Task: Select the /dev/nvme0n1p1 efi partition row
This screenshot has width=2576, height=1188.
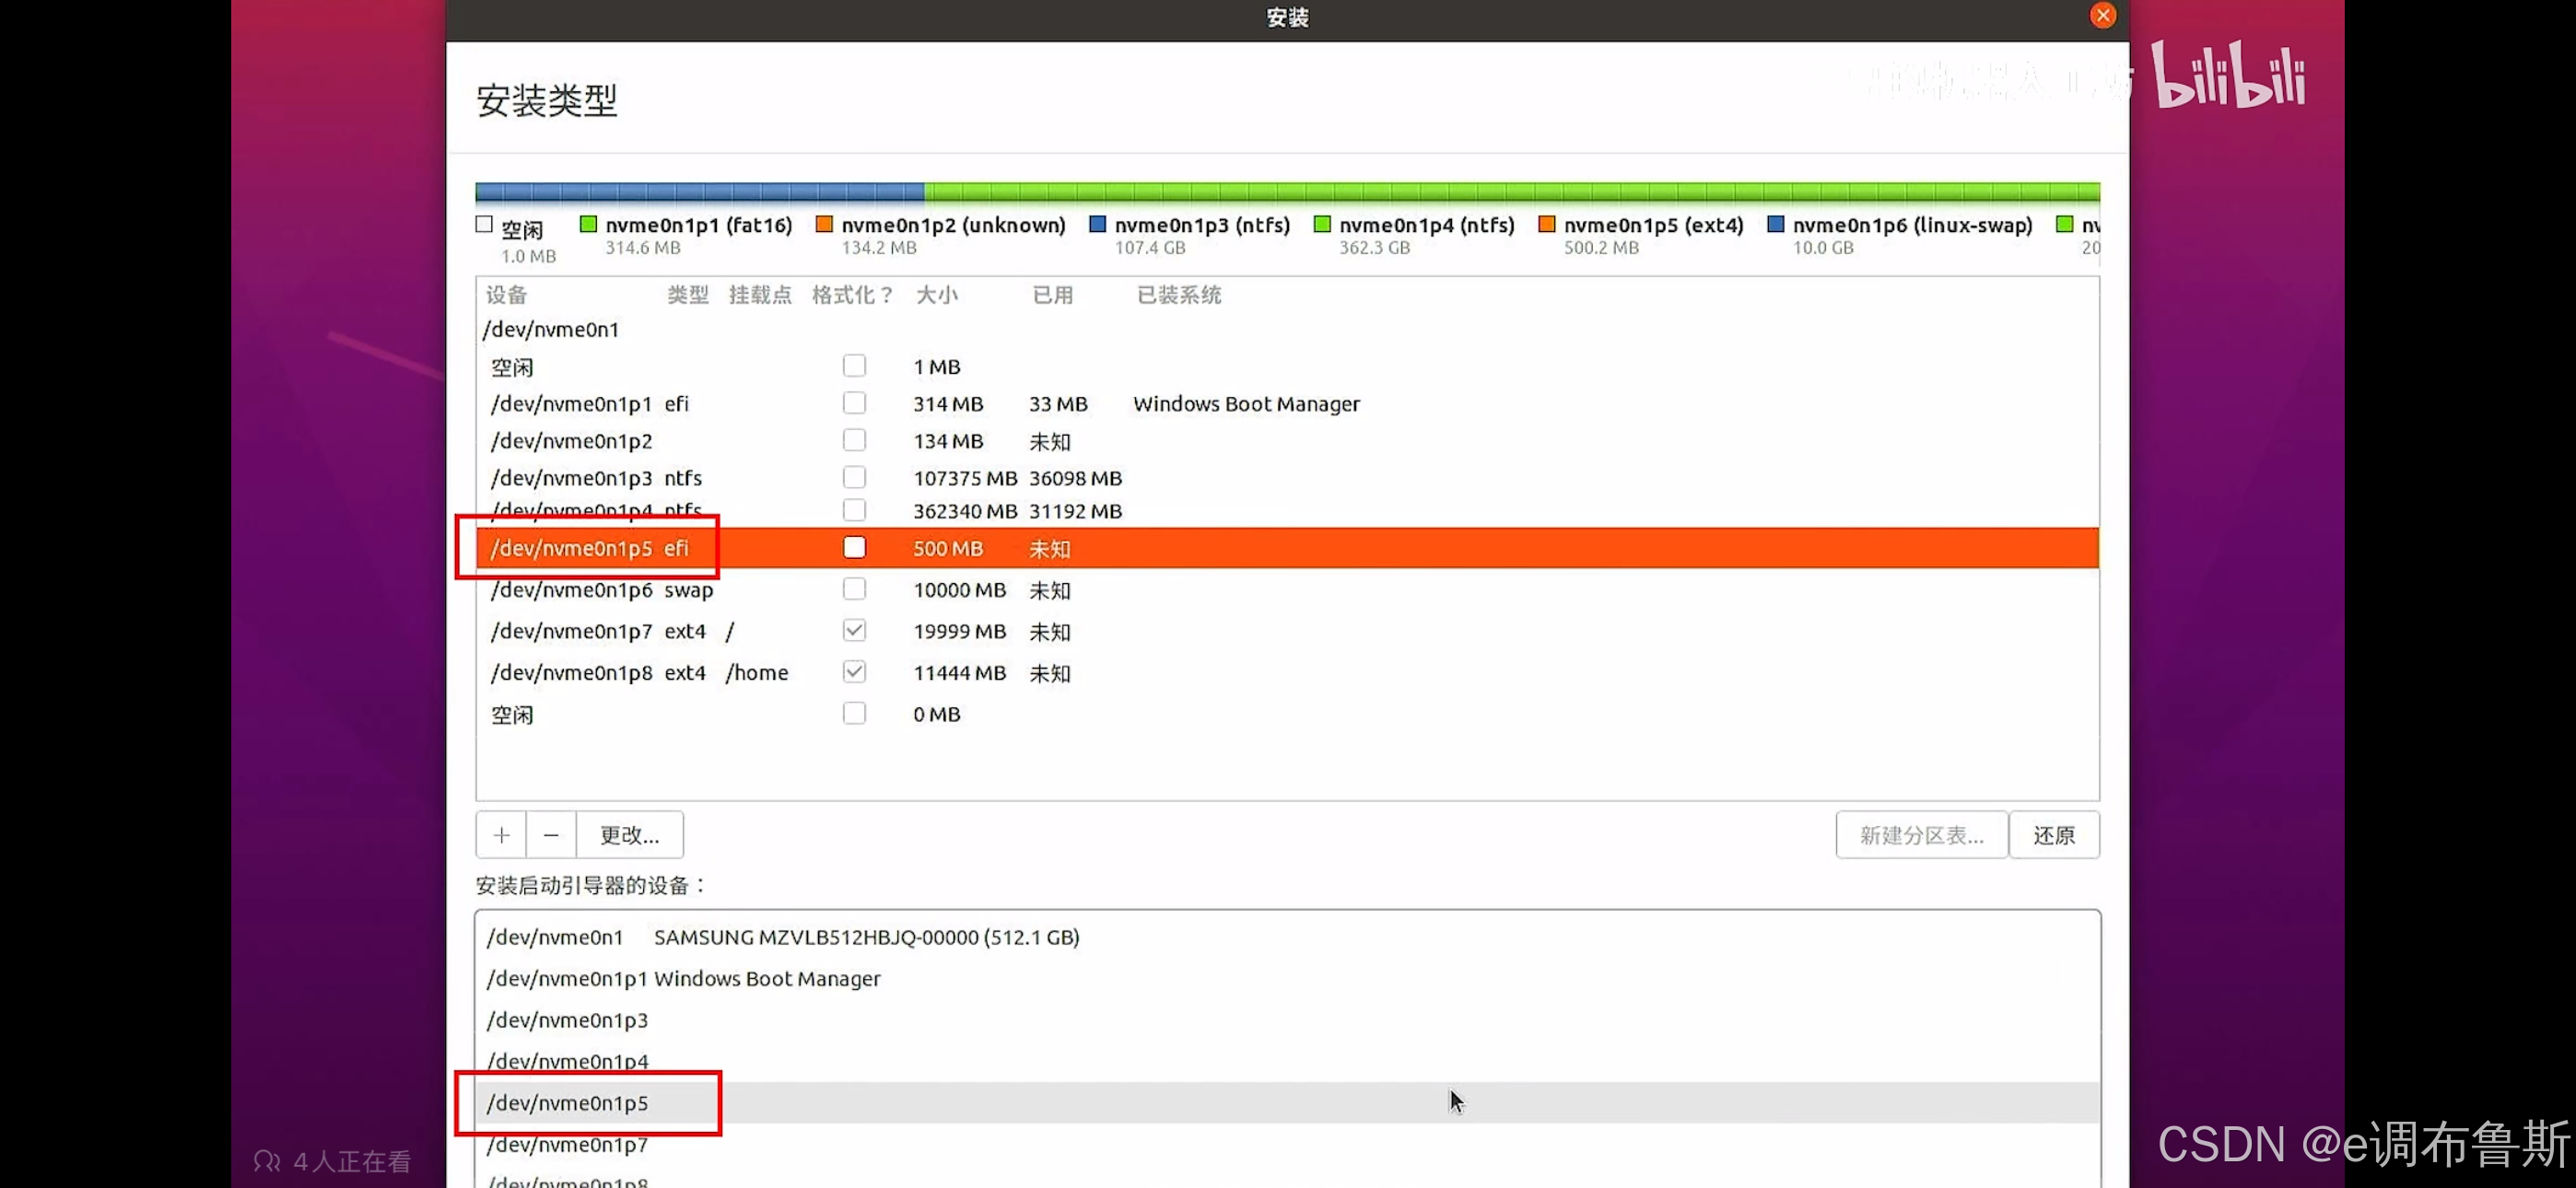Action: (x=1288, y=403)
